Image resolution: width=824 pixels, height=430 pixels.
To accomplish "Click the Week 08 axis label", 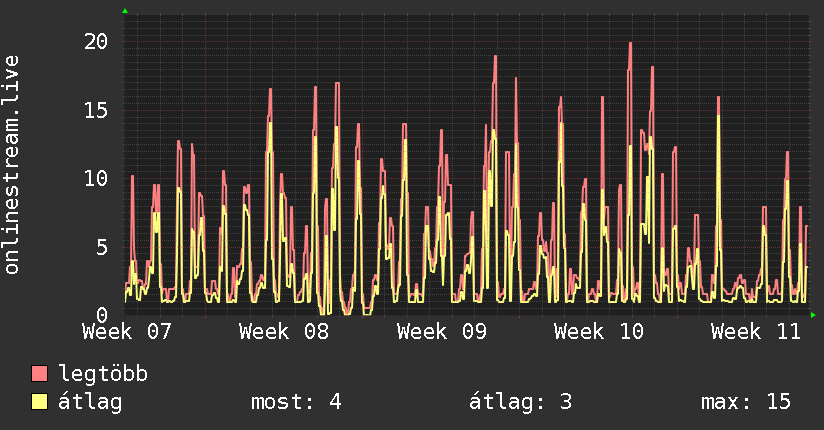I will click(x=284, y=332).
